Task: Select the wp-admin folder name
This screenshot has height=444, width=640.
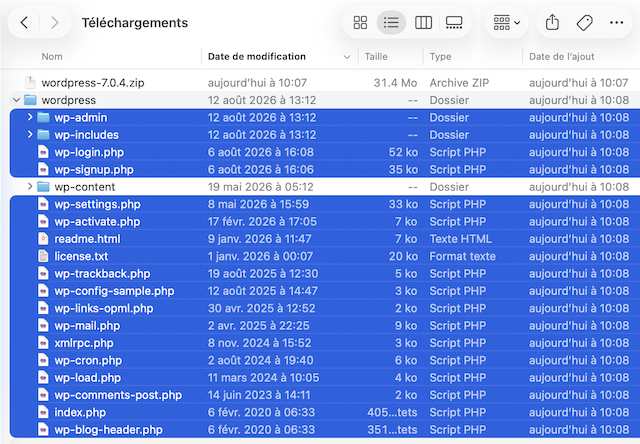Action: pos(81,118)
